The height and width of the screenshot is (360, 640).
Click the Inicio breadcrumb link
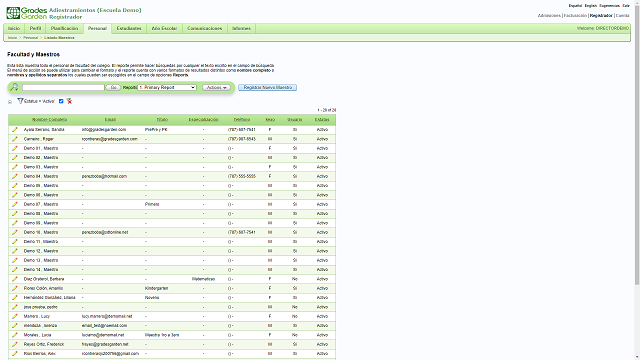click(12, 38)
